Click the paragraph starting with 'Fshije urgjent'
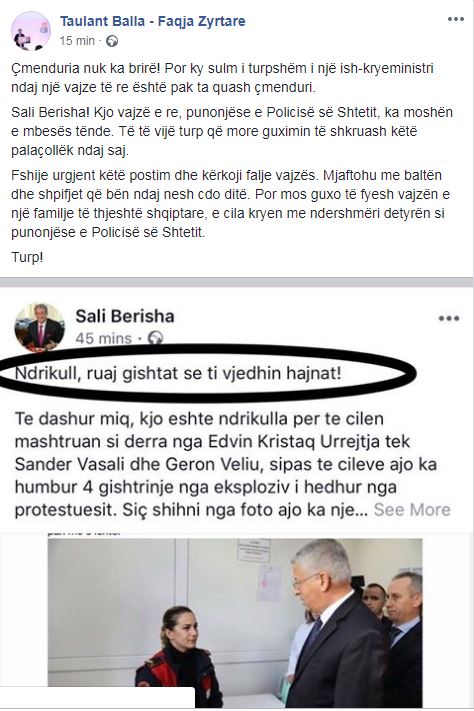 point(230,204)
